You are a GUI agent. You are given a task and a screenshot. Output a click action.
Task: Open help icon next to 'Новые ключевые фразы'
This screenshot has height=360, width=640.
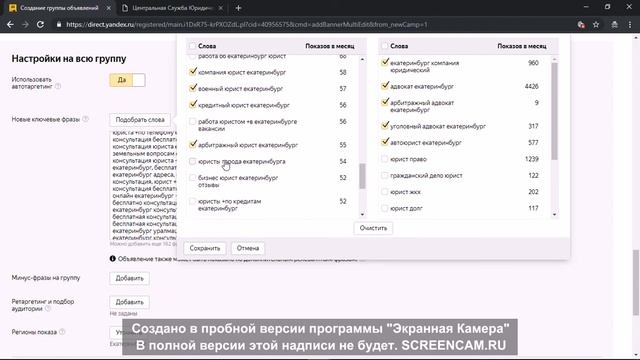click(x=85, y=119)
